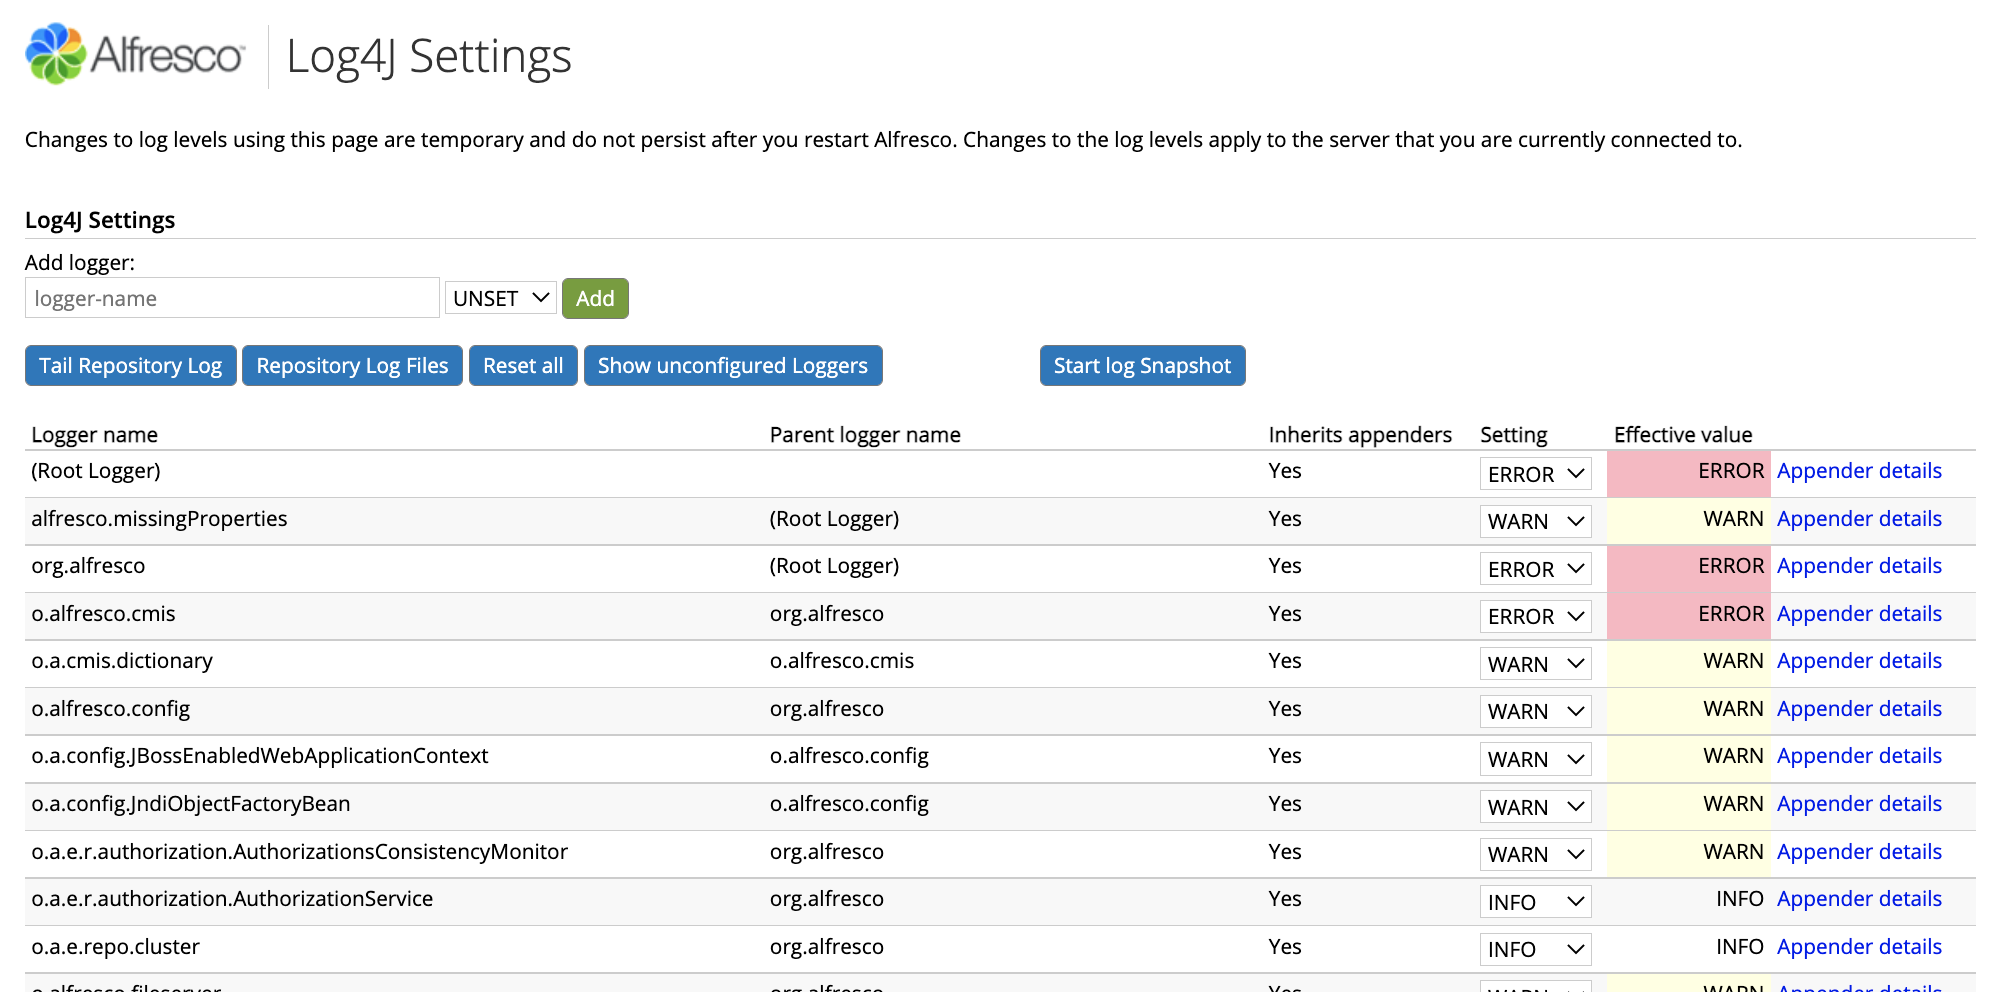Open Appender details for AuthorizationsConsistencyMonitor
Viewport: 2008px width, 992px height.
1859,852
